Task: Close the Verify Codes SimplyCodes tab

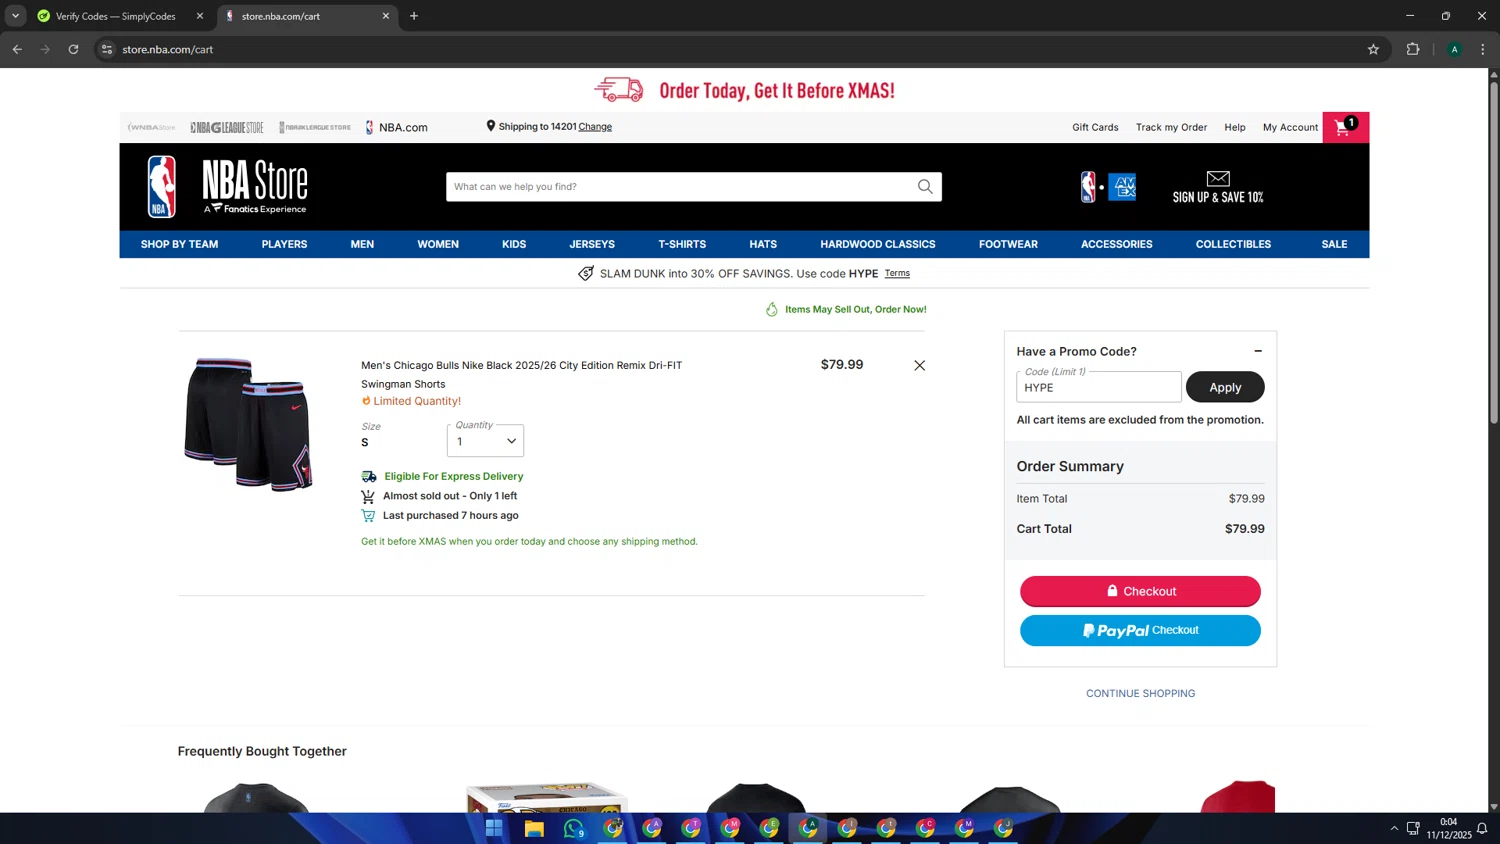Action: 200,16
